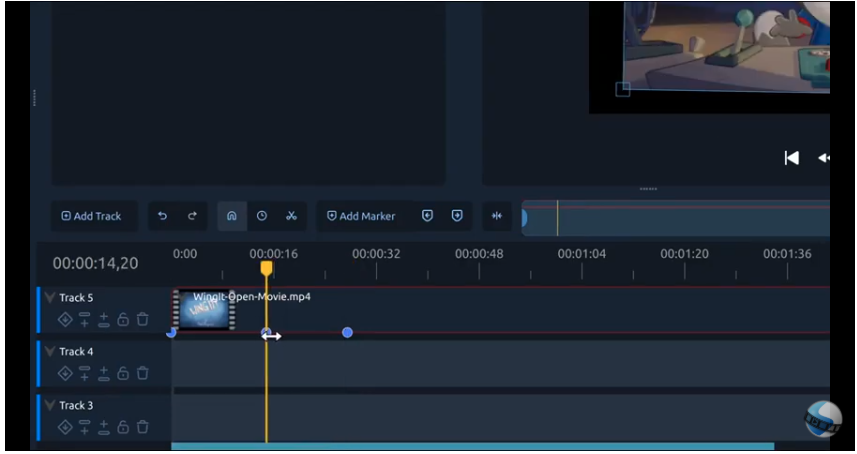Image resolution: width=857 pixels, height=454 pixels.
Task: Toggle timeline snapping magnet
Action: click(231, 216)
